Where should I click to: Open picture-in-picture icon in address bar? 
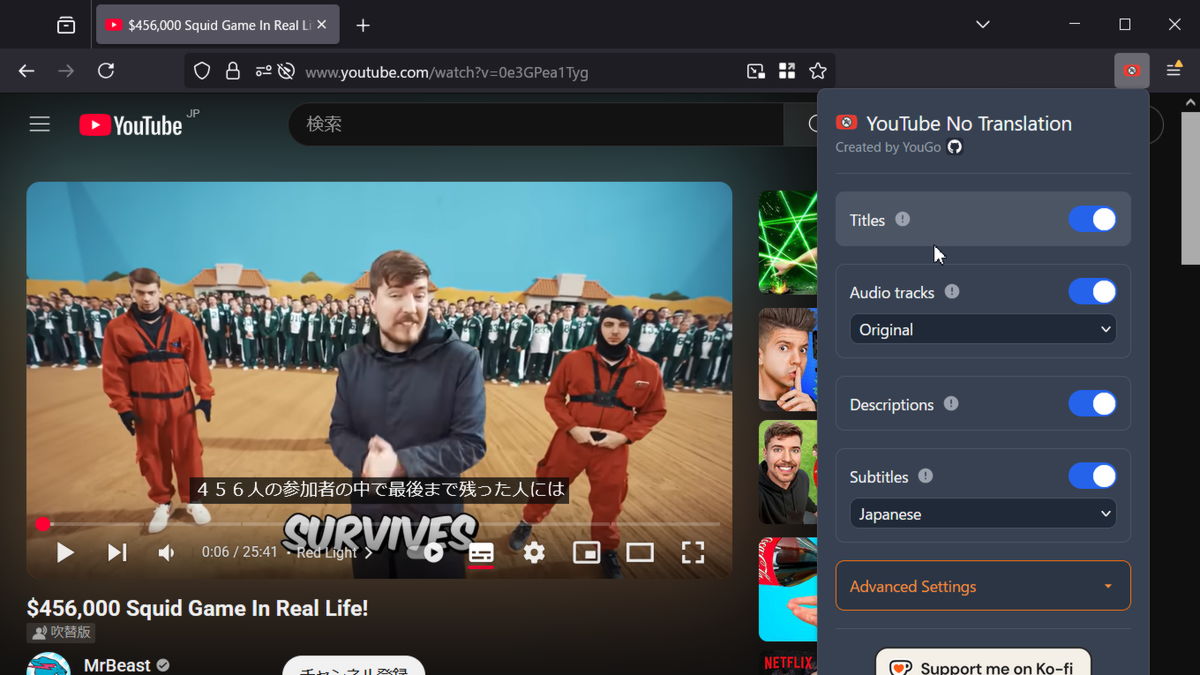point(756,71)
